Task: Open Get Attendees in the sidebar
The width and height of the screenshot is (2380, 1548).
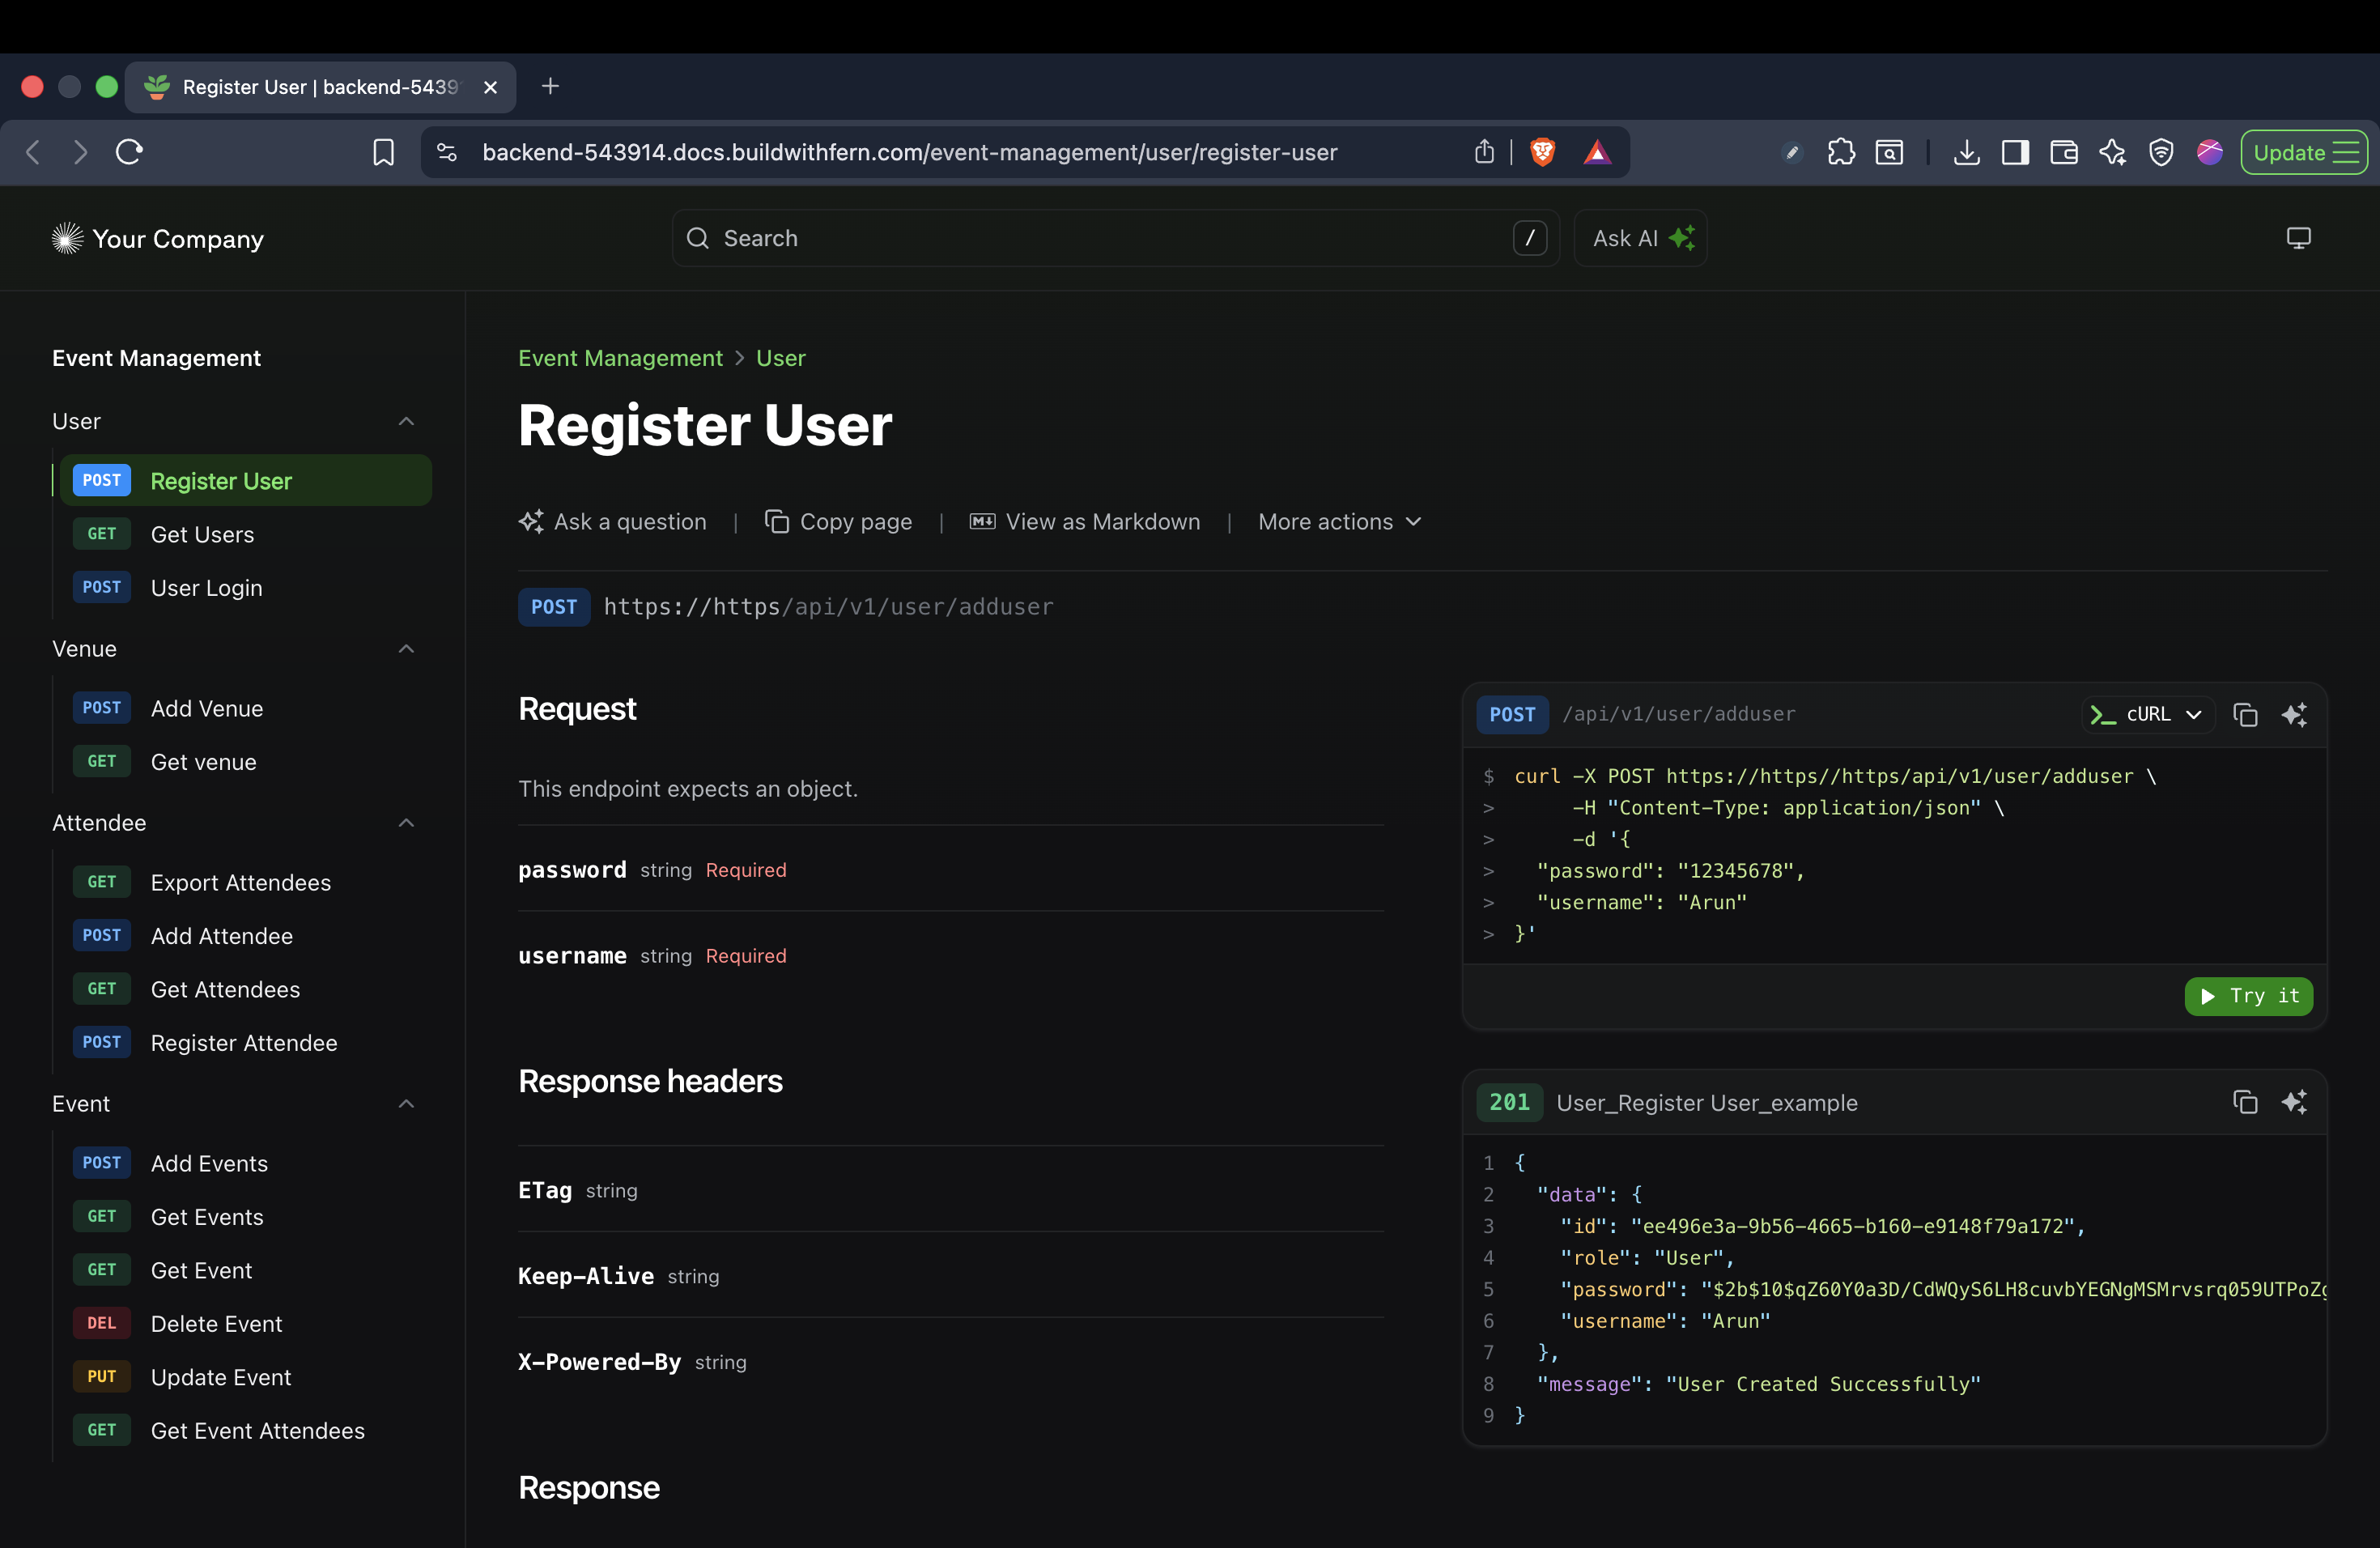Action: click(245, 989)
